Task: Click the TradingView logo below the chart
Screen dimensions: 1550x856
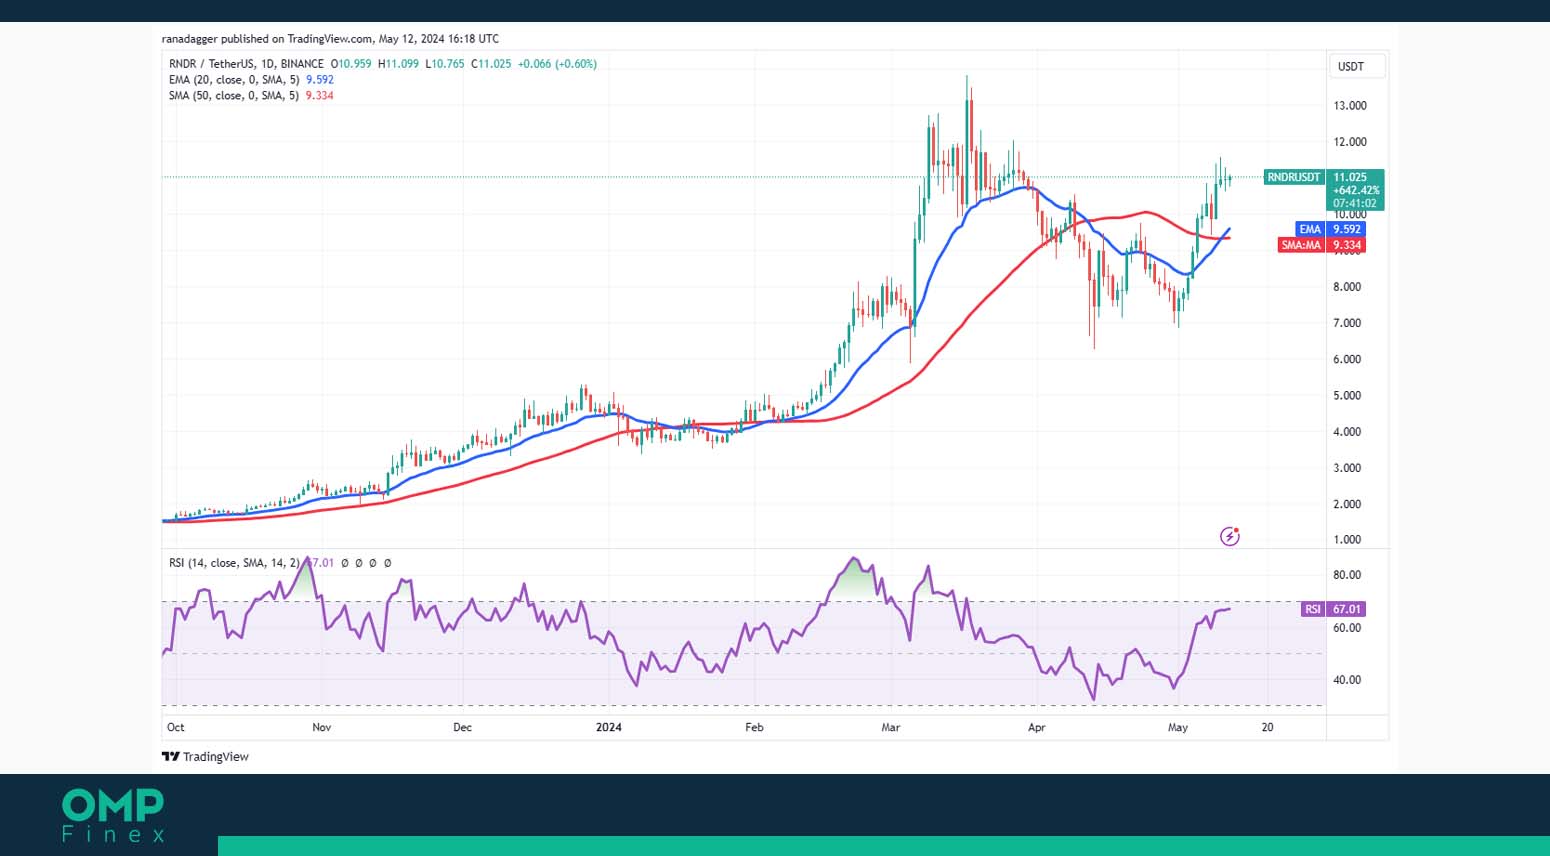Action: pos(205,757)
